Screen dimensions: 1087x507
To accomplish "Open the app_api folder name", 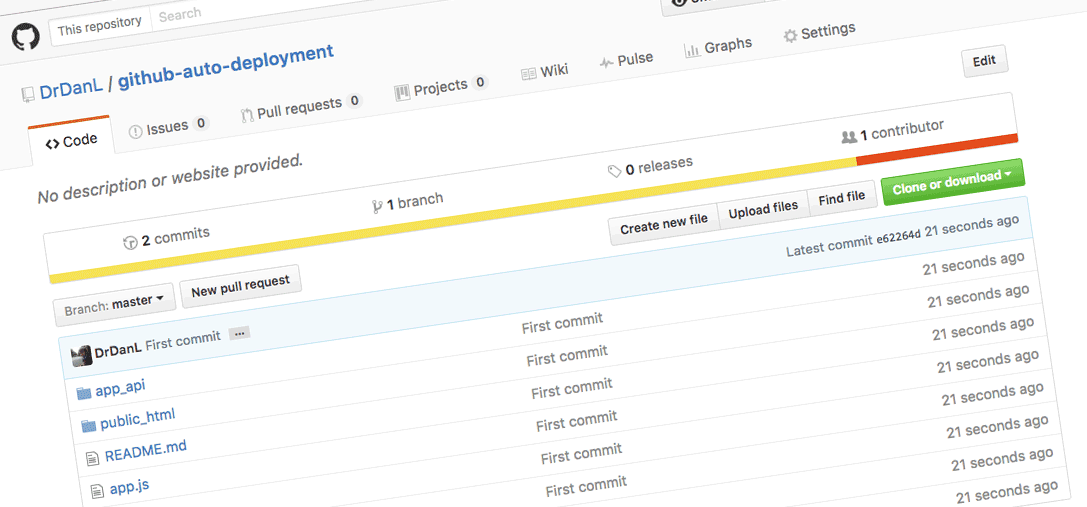I will coord(121,388).
